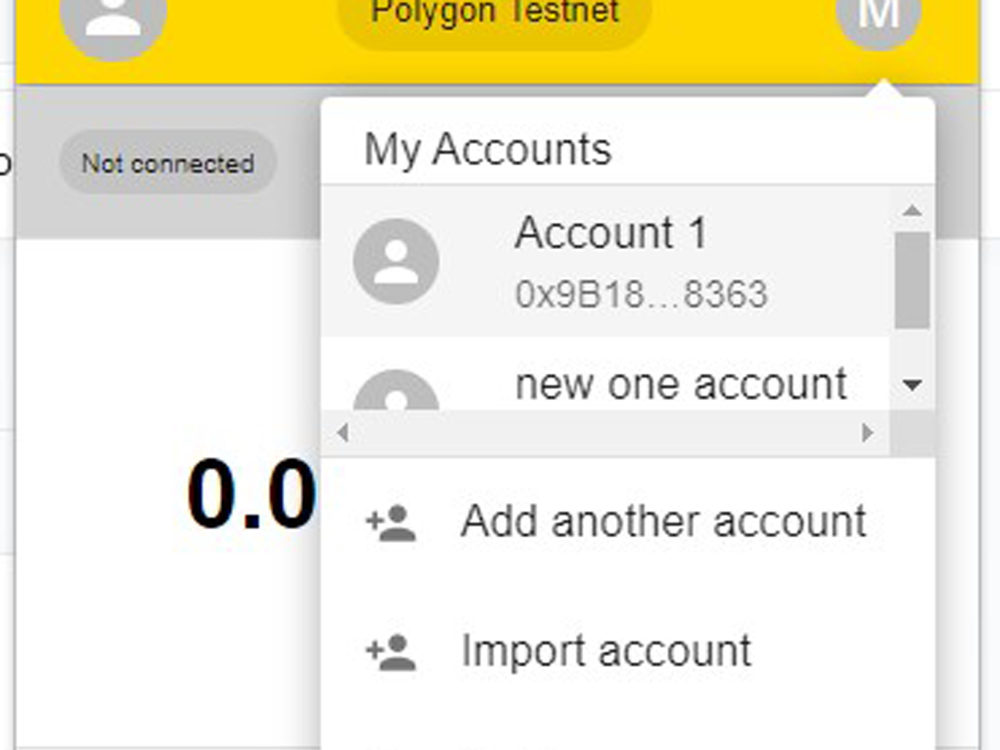Click the add-person icon beside Add another account

tap(391, 522)
